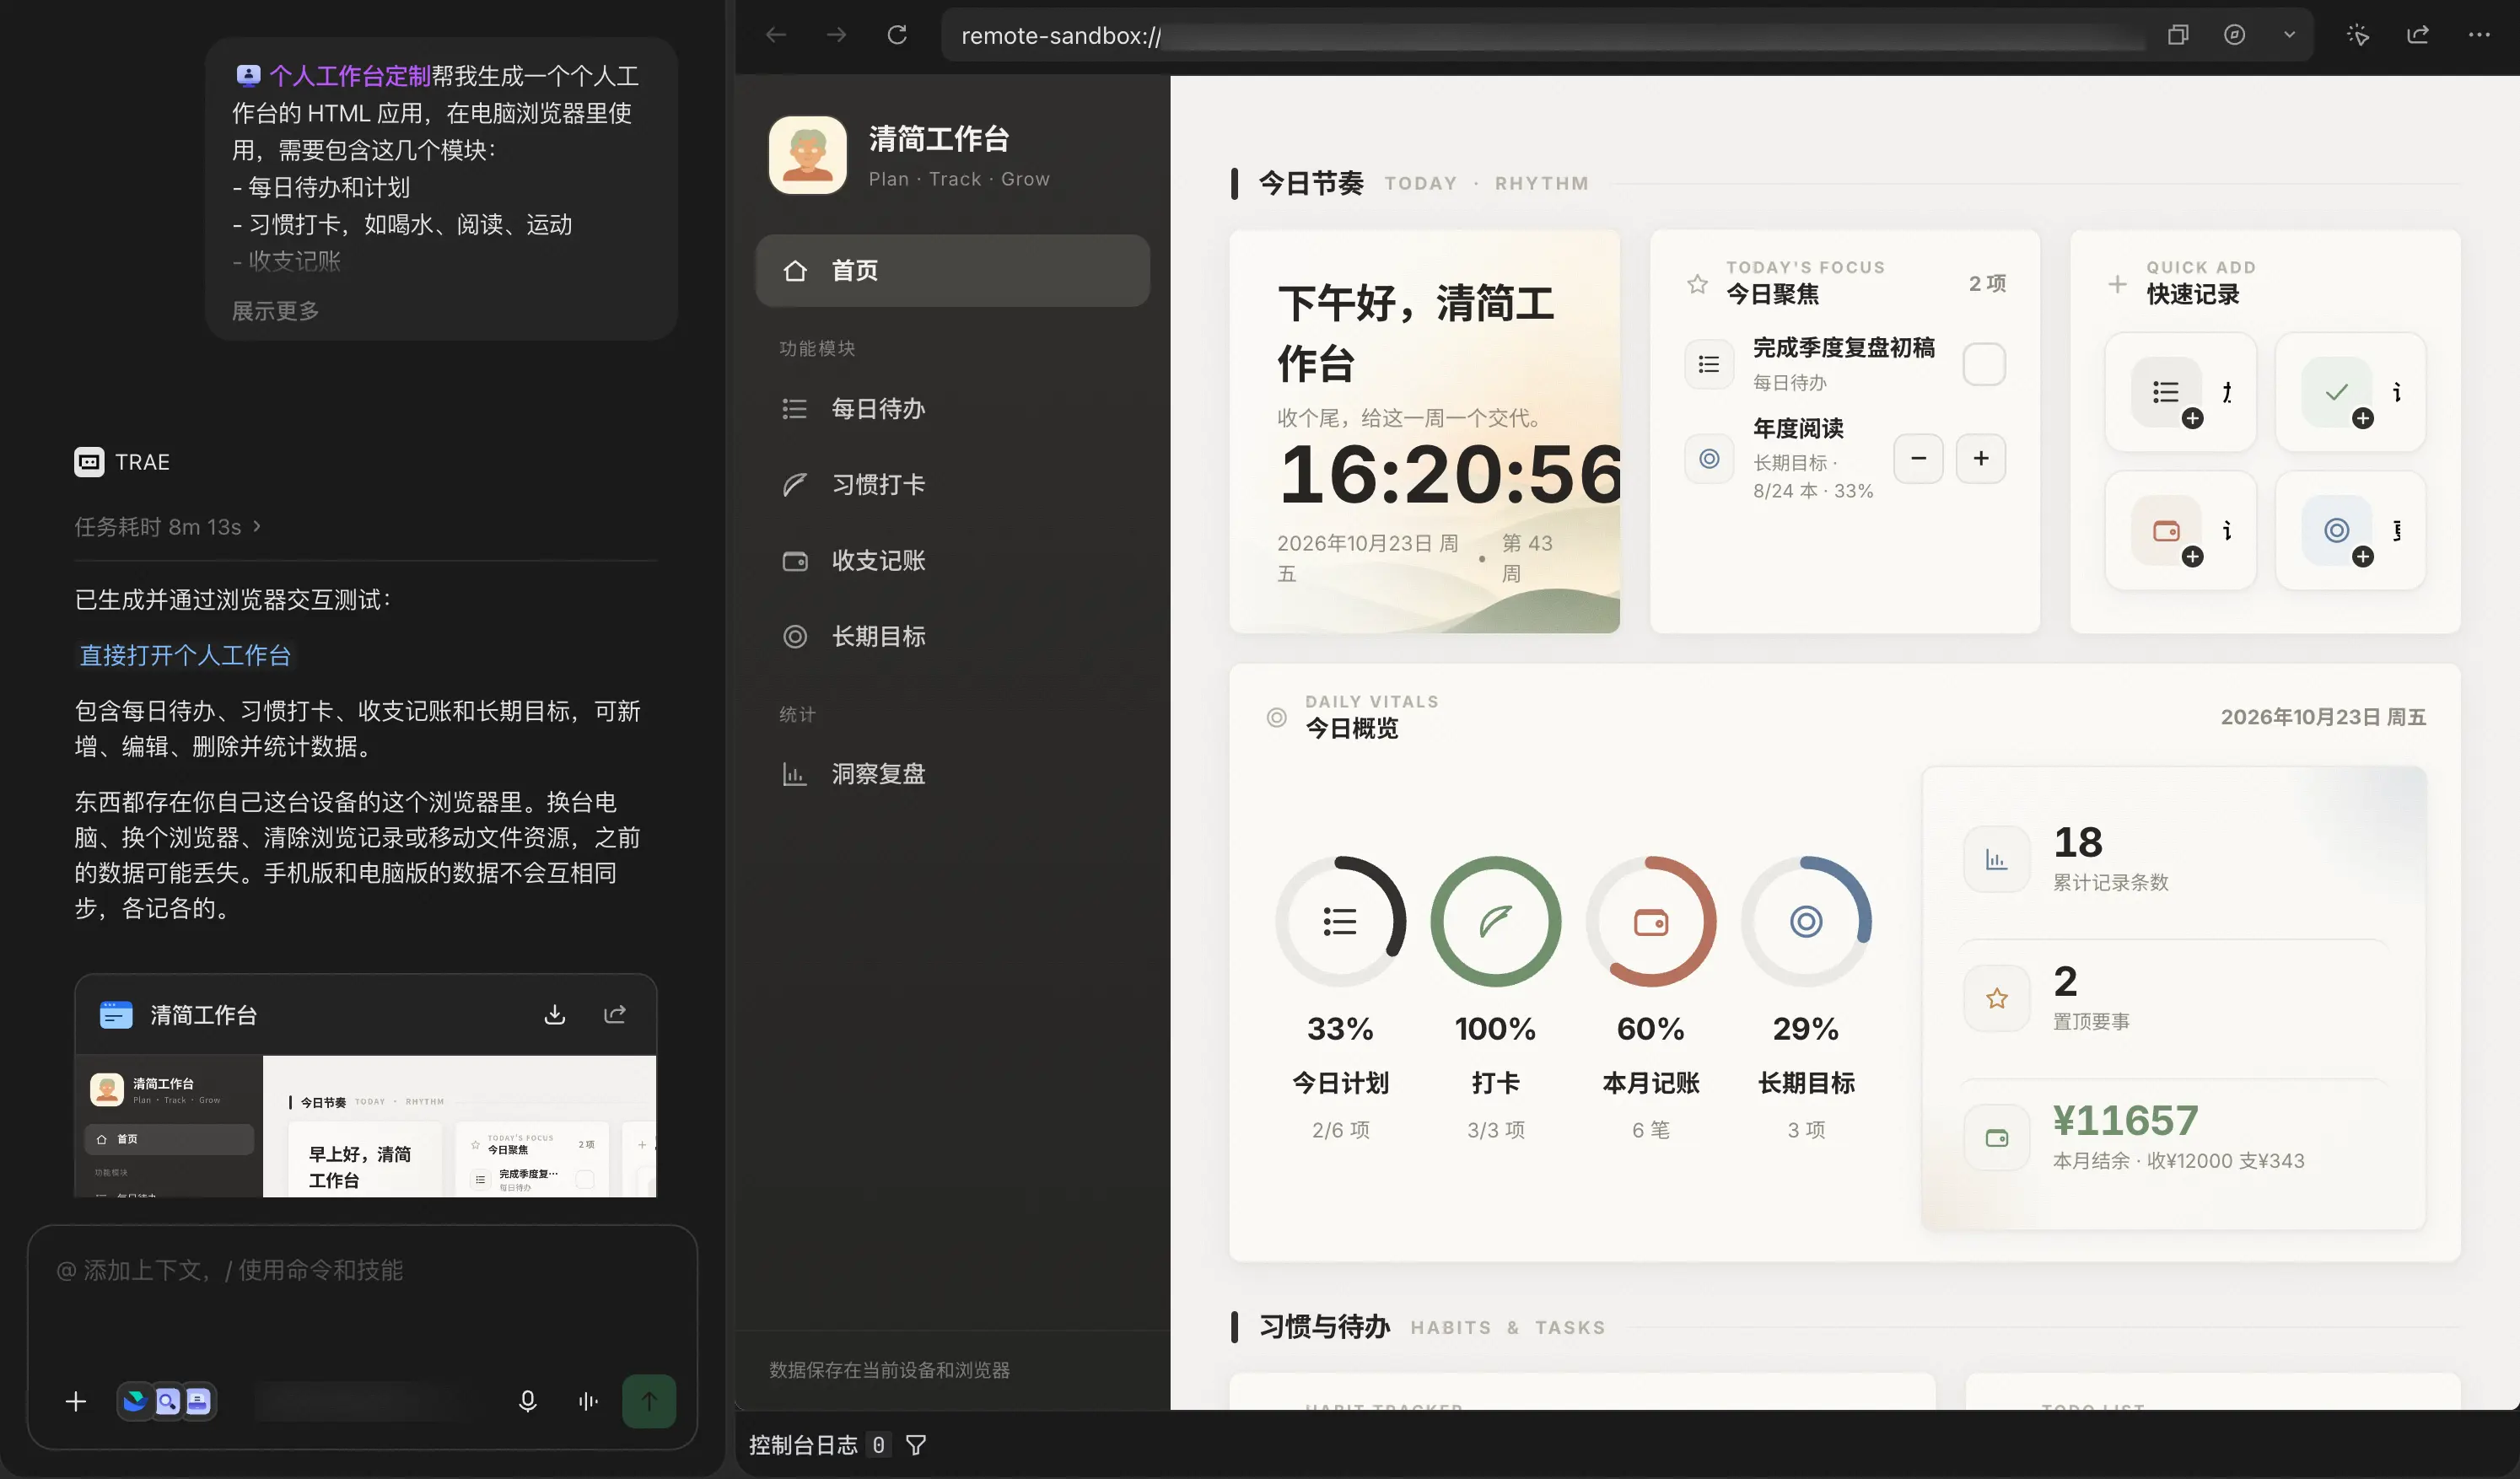Viewport: 2520px width, 1479px height.
Task: Quick add a long-term goal
Action: pyautogui.click(x=2350, y=530)
